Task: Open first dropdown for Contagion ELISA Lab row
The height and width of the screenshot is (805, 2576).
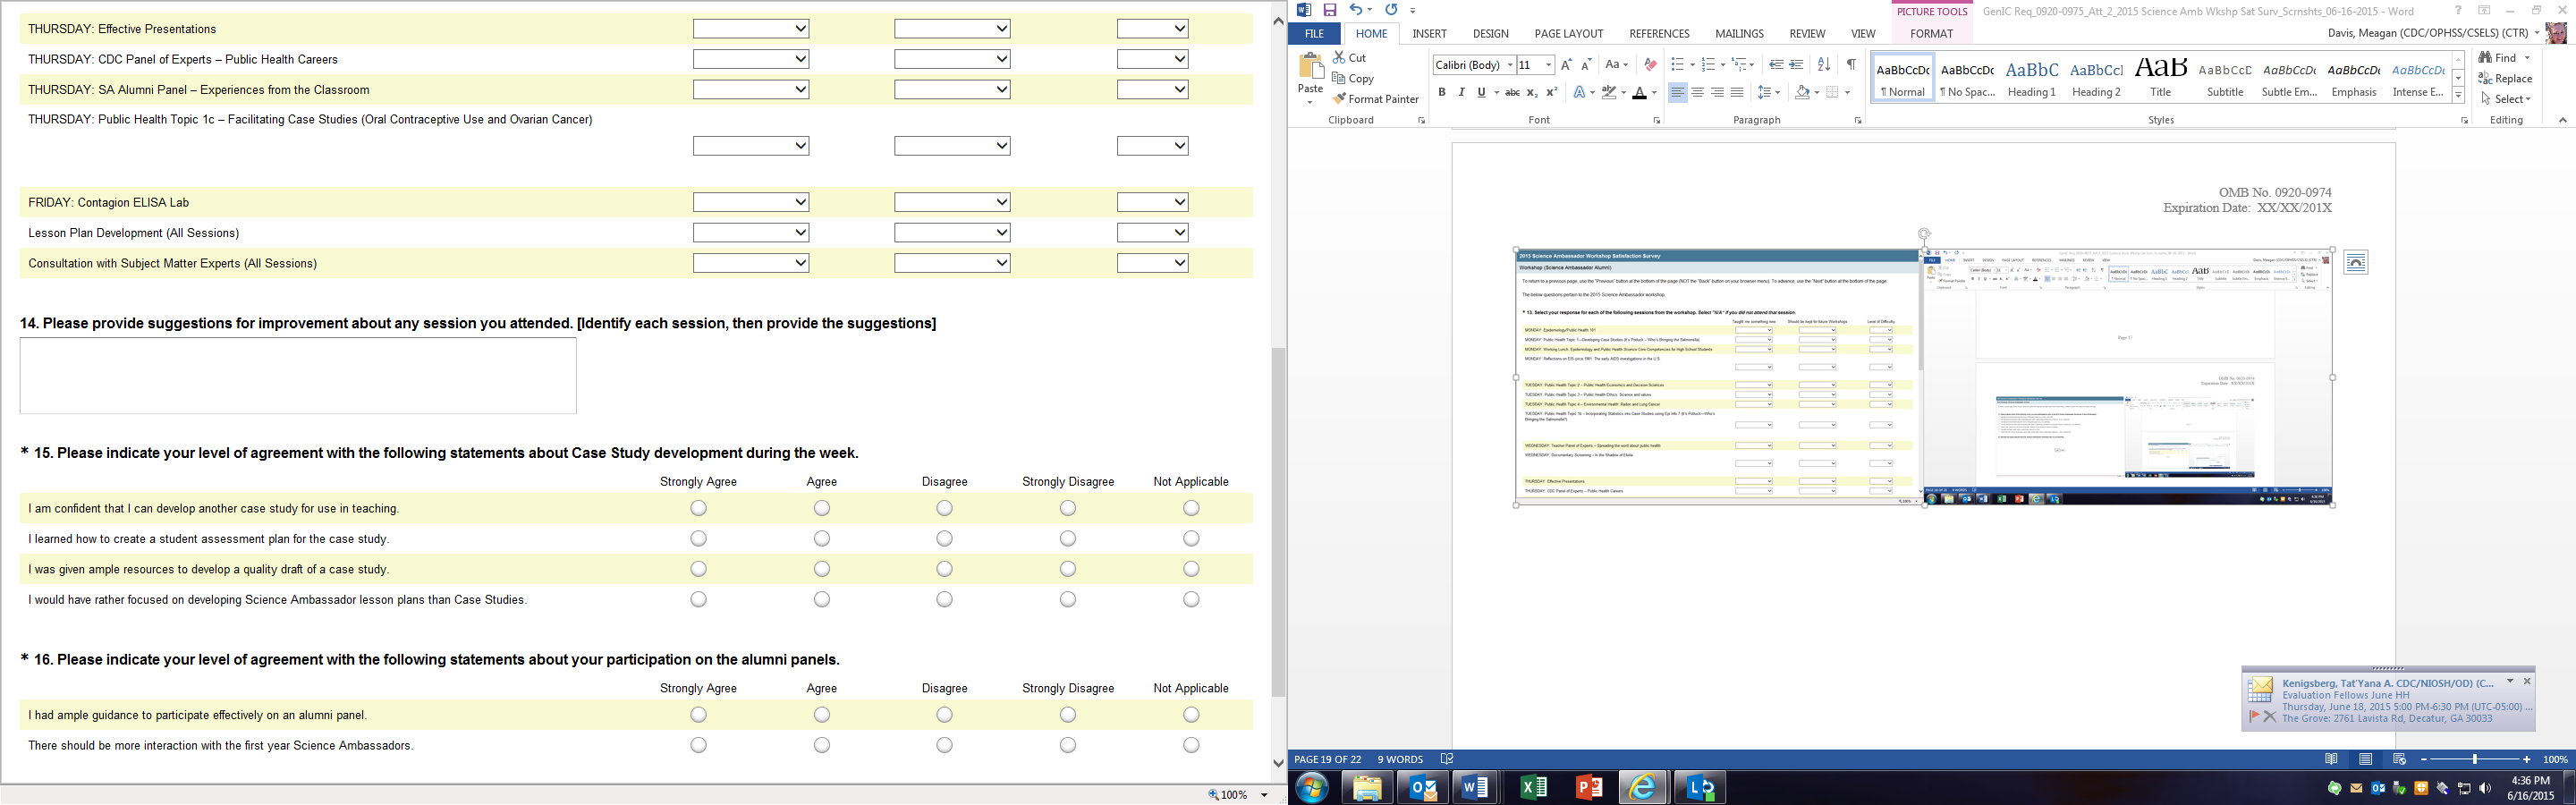Action: tap(751, 202)
